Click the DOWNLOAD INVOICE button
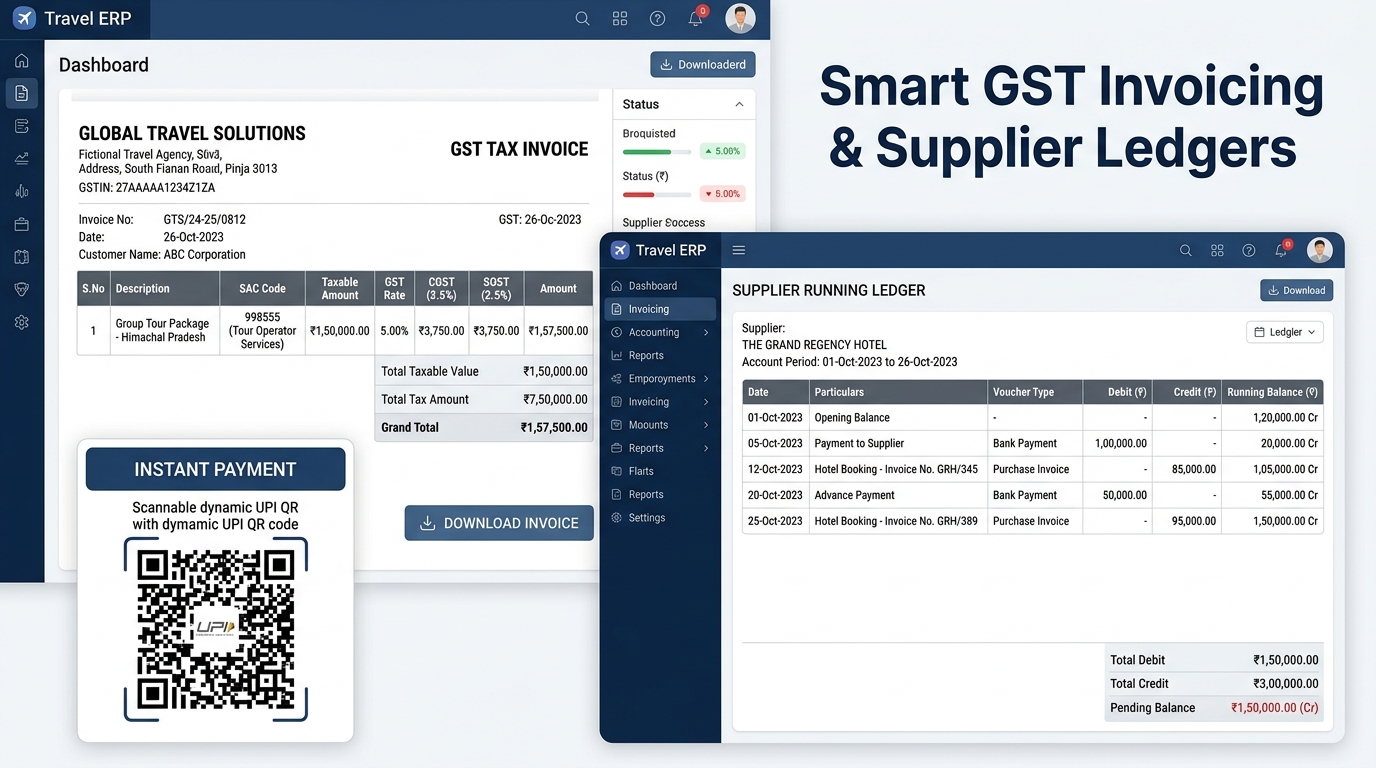 tap(499, 523)
